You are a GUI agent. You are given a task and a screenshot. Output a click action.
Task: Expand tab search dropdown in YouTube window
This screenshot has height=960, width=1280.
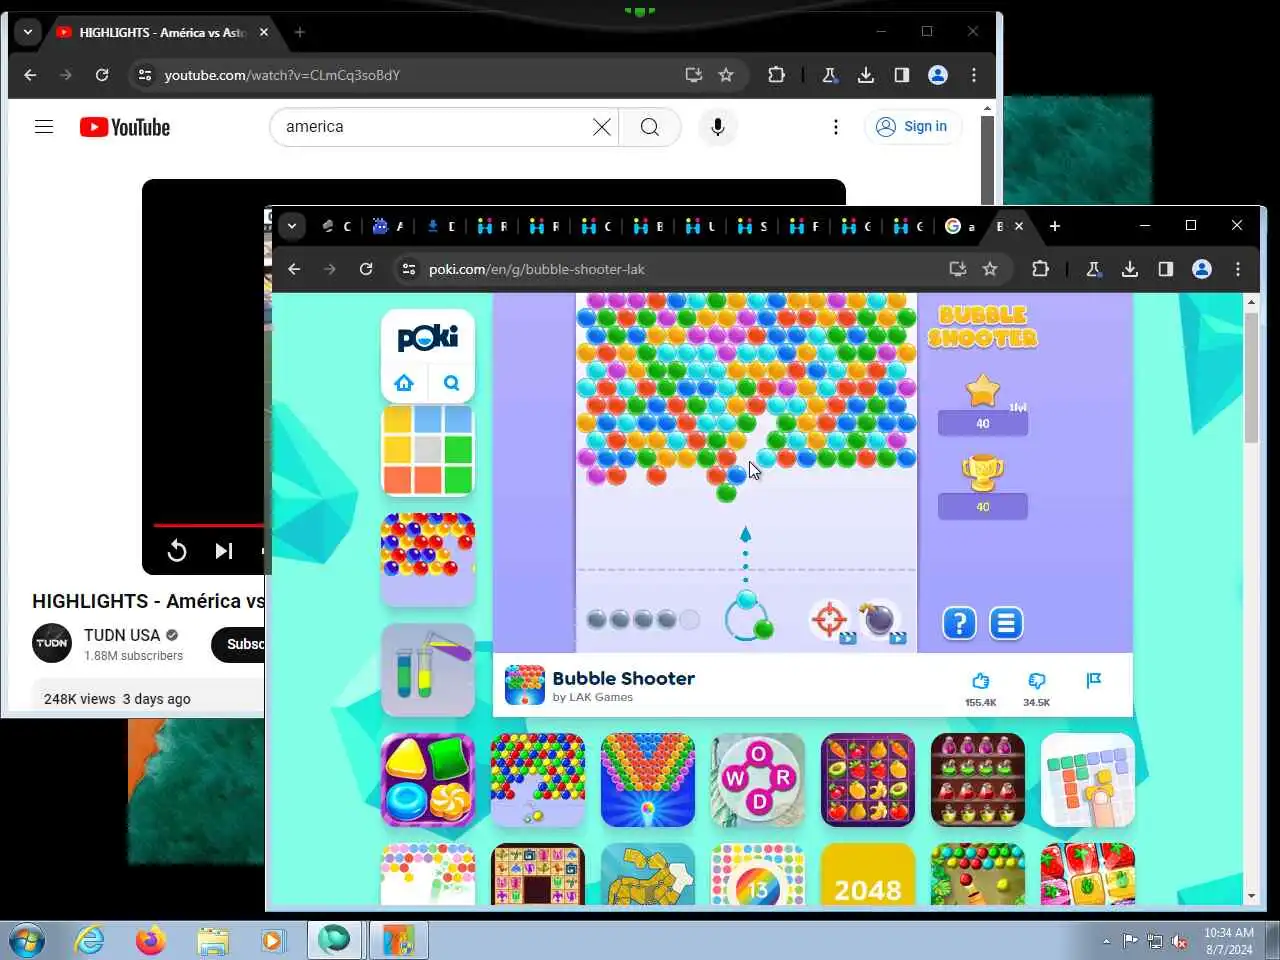(x=28, y=32)
